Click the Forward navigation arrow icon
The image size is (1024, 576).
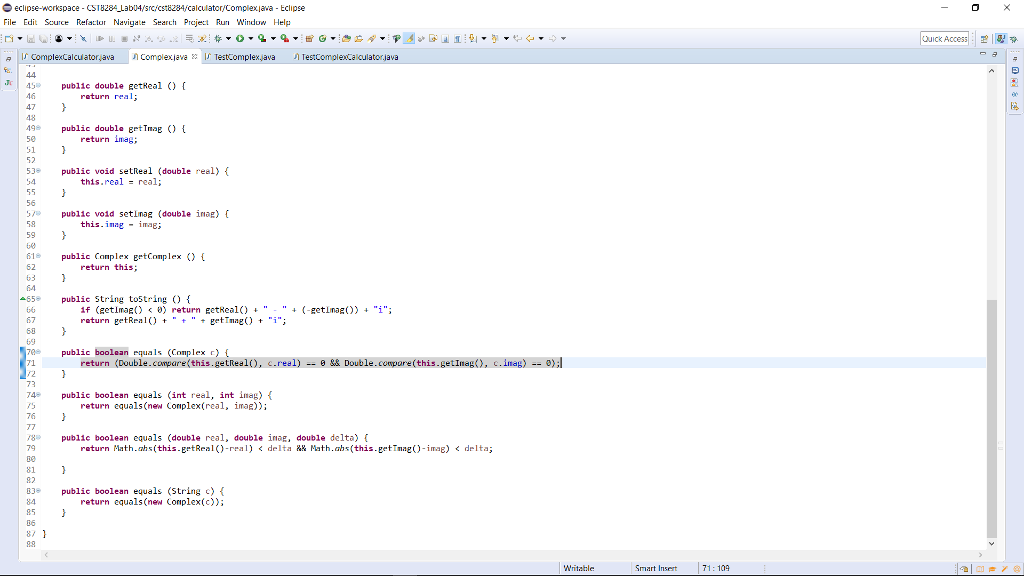click(x=552, y=39)
